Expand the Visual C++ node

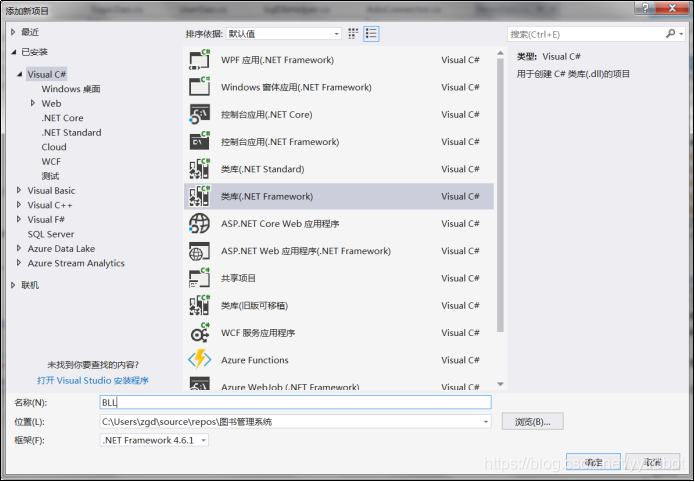19,204
